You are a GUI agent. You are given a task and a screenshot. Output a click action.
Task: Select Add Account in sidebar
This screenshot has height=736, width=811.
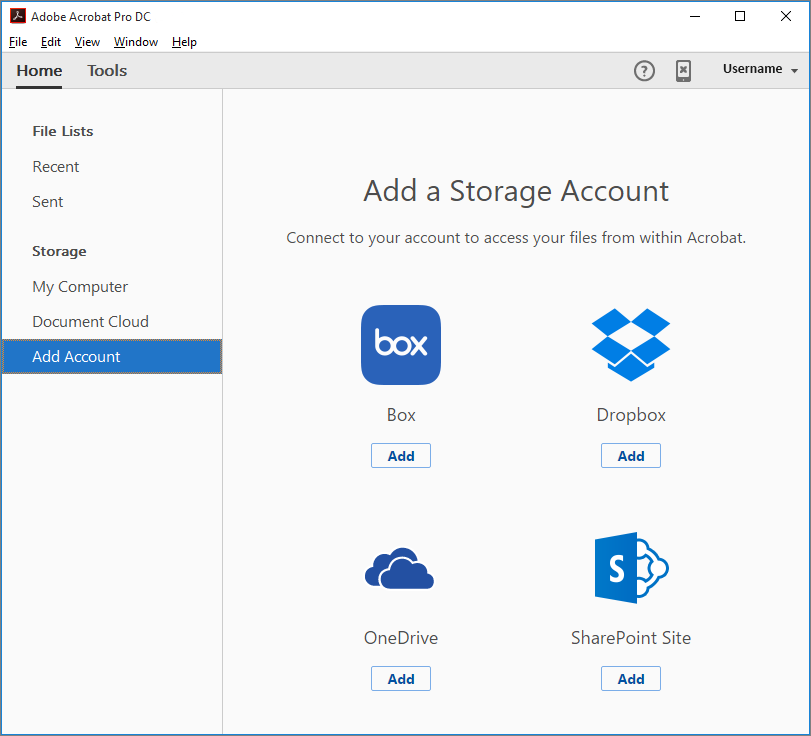click(x=112, y=356)
